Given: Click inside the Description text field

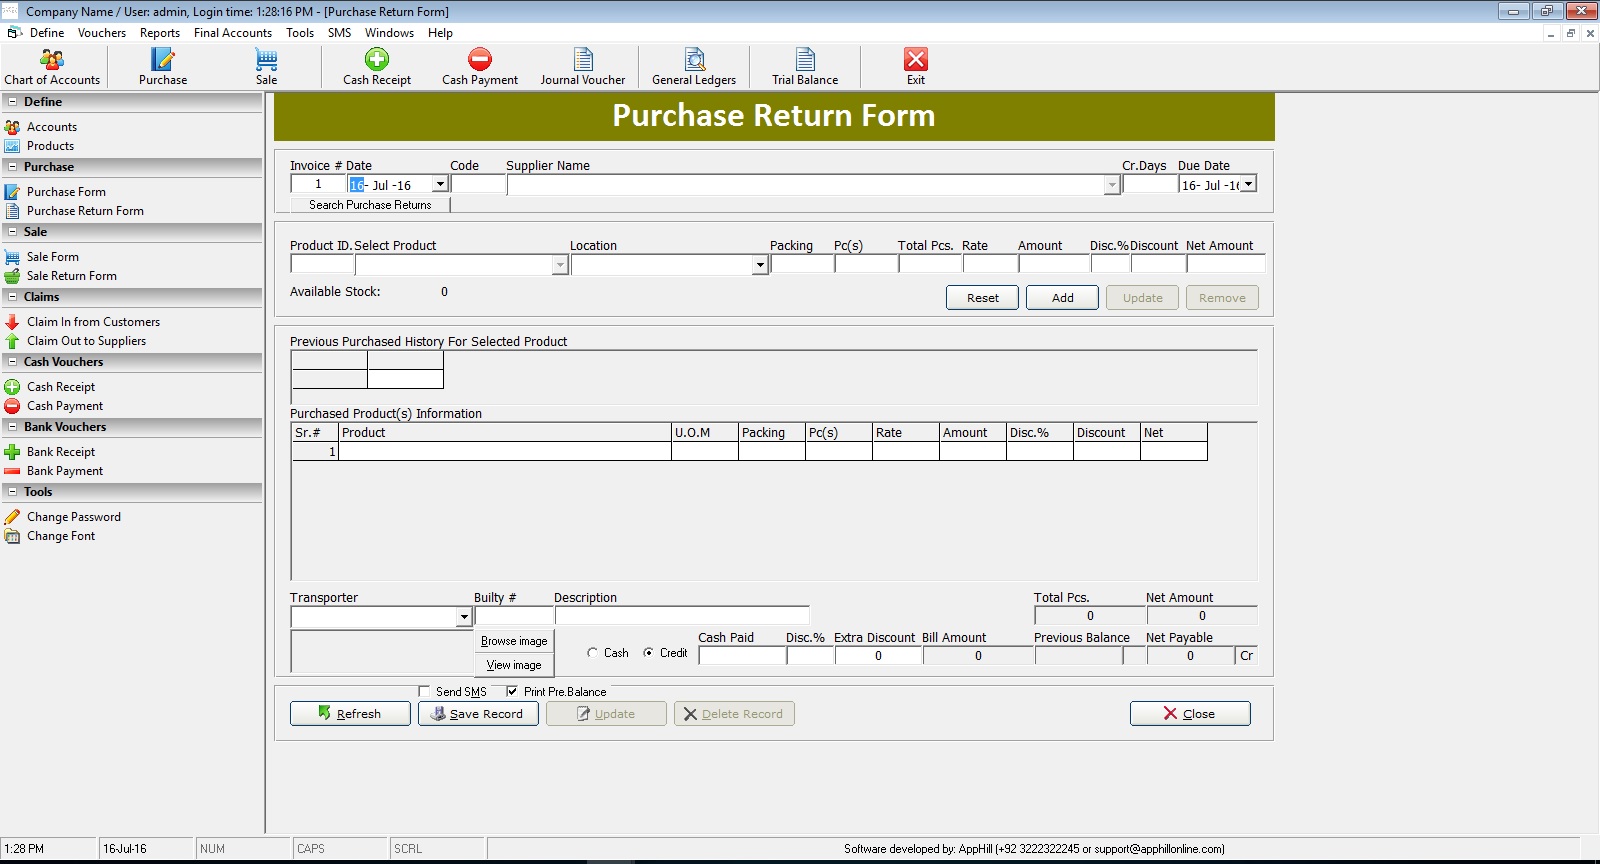Looking at the screenshot, I should 682,616.
